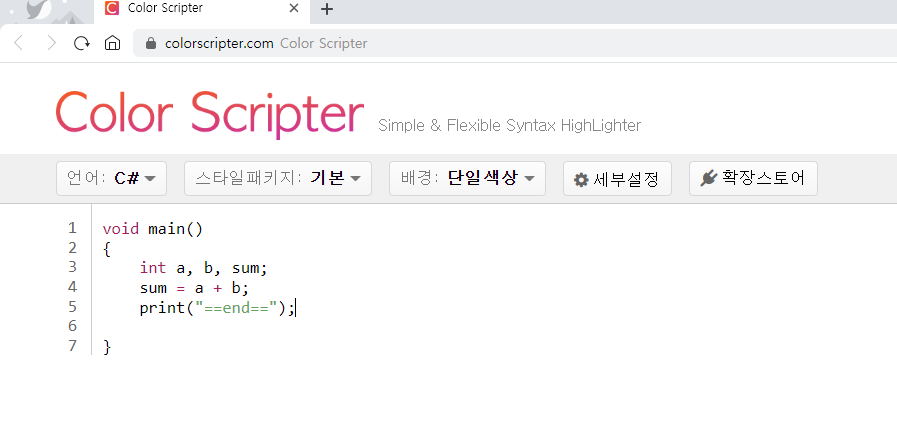Click line number 1 in gutter
The image size is (897, 427).
pos(72,228)
